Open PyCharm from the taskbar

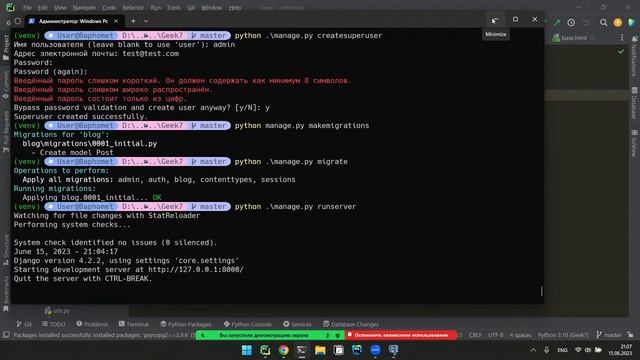pyautogui.click(x=265, y=350)
